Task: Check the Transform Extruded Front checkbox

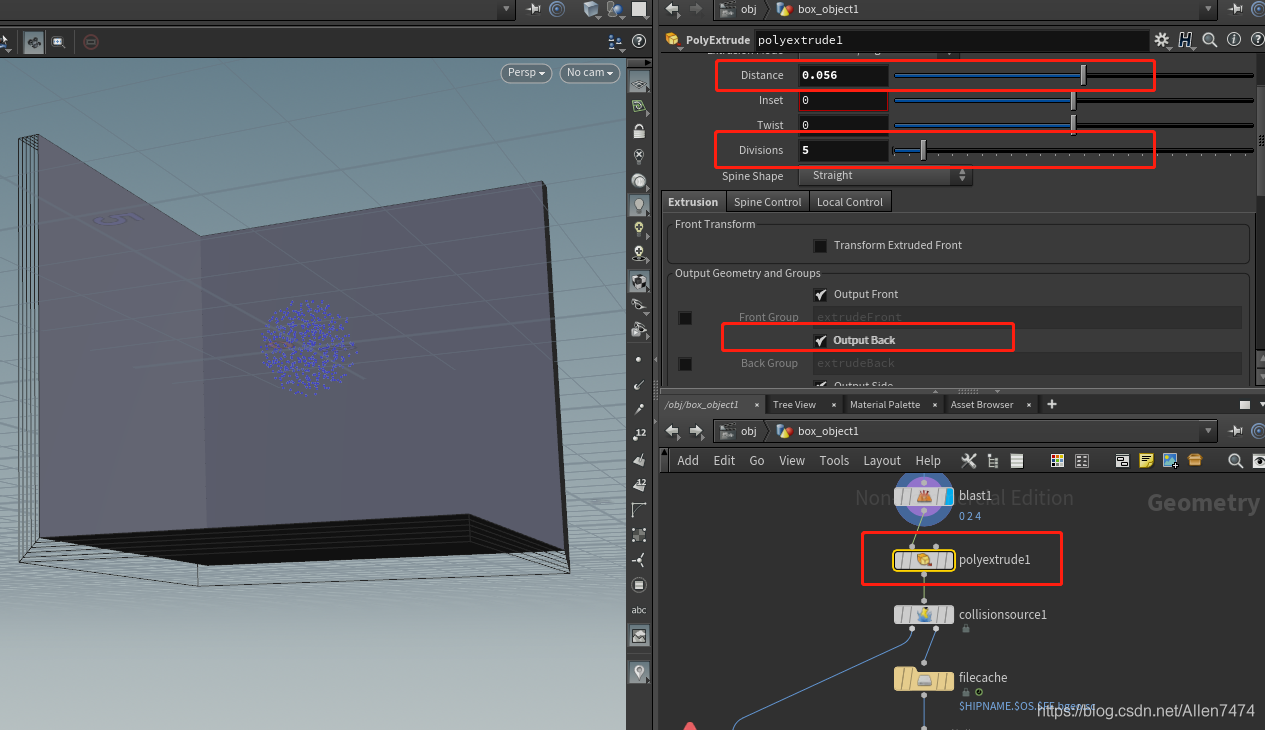Action: (820, 246)
